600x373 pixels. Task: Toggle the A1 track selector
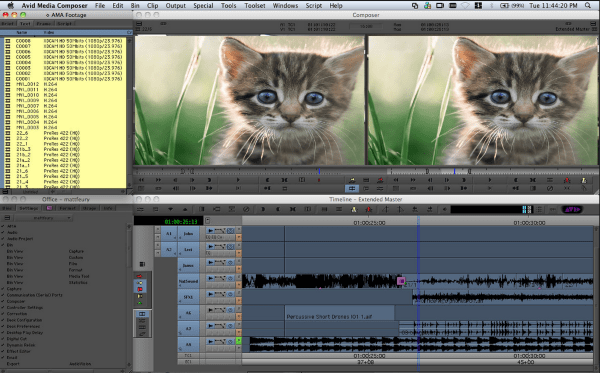[x=168, y=233]
